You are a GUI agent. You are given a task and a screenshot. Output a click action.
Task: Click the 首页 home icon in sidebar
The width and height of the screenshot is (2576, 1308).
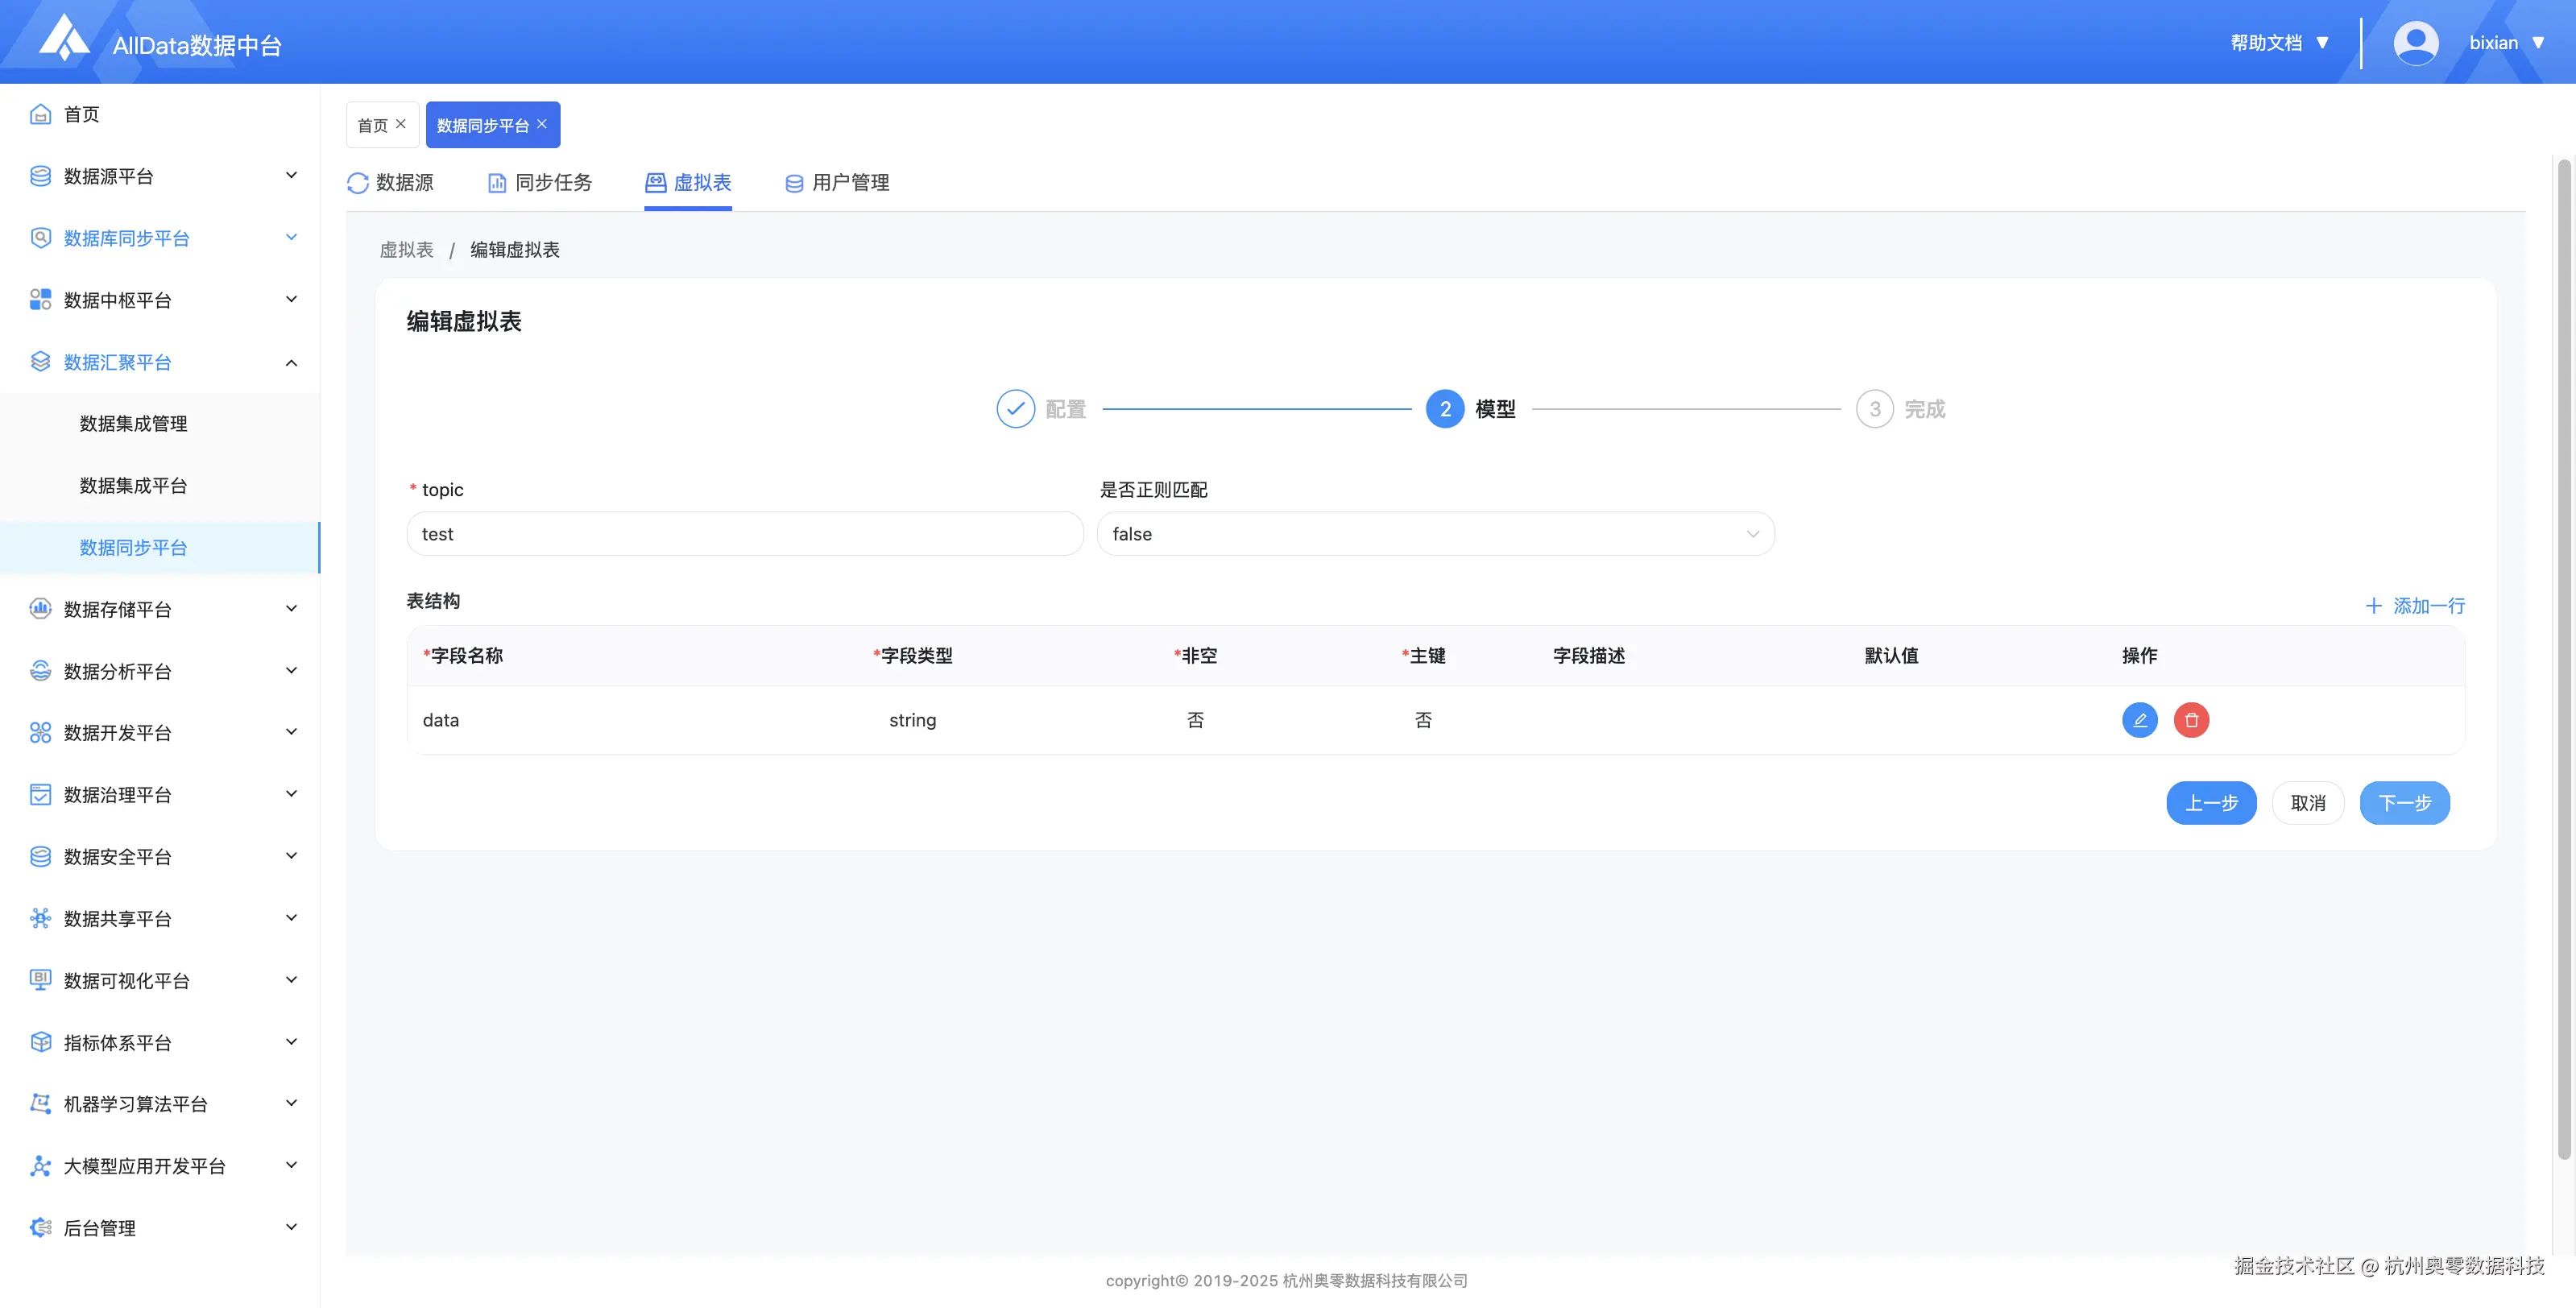(x=40, y=114)
